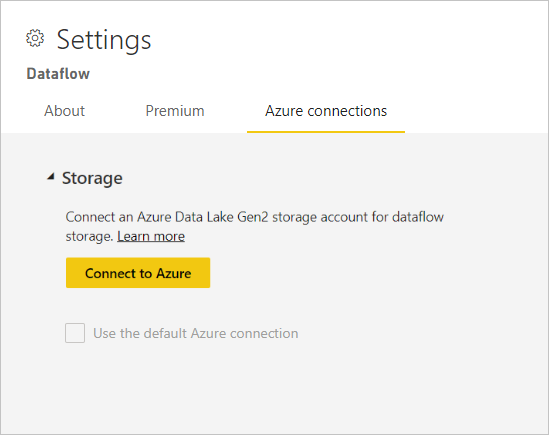The height and width of the screenshot is (435, 549).
Task: Click the Dataflow subtitle text
Action: point(58,74)
